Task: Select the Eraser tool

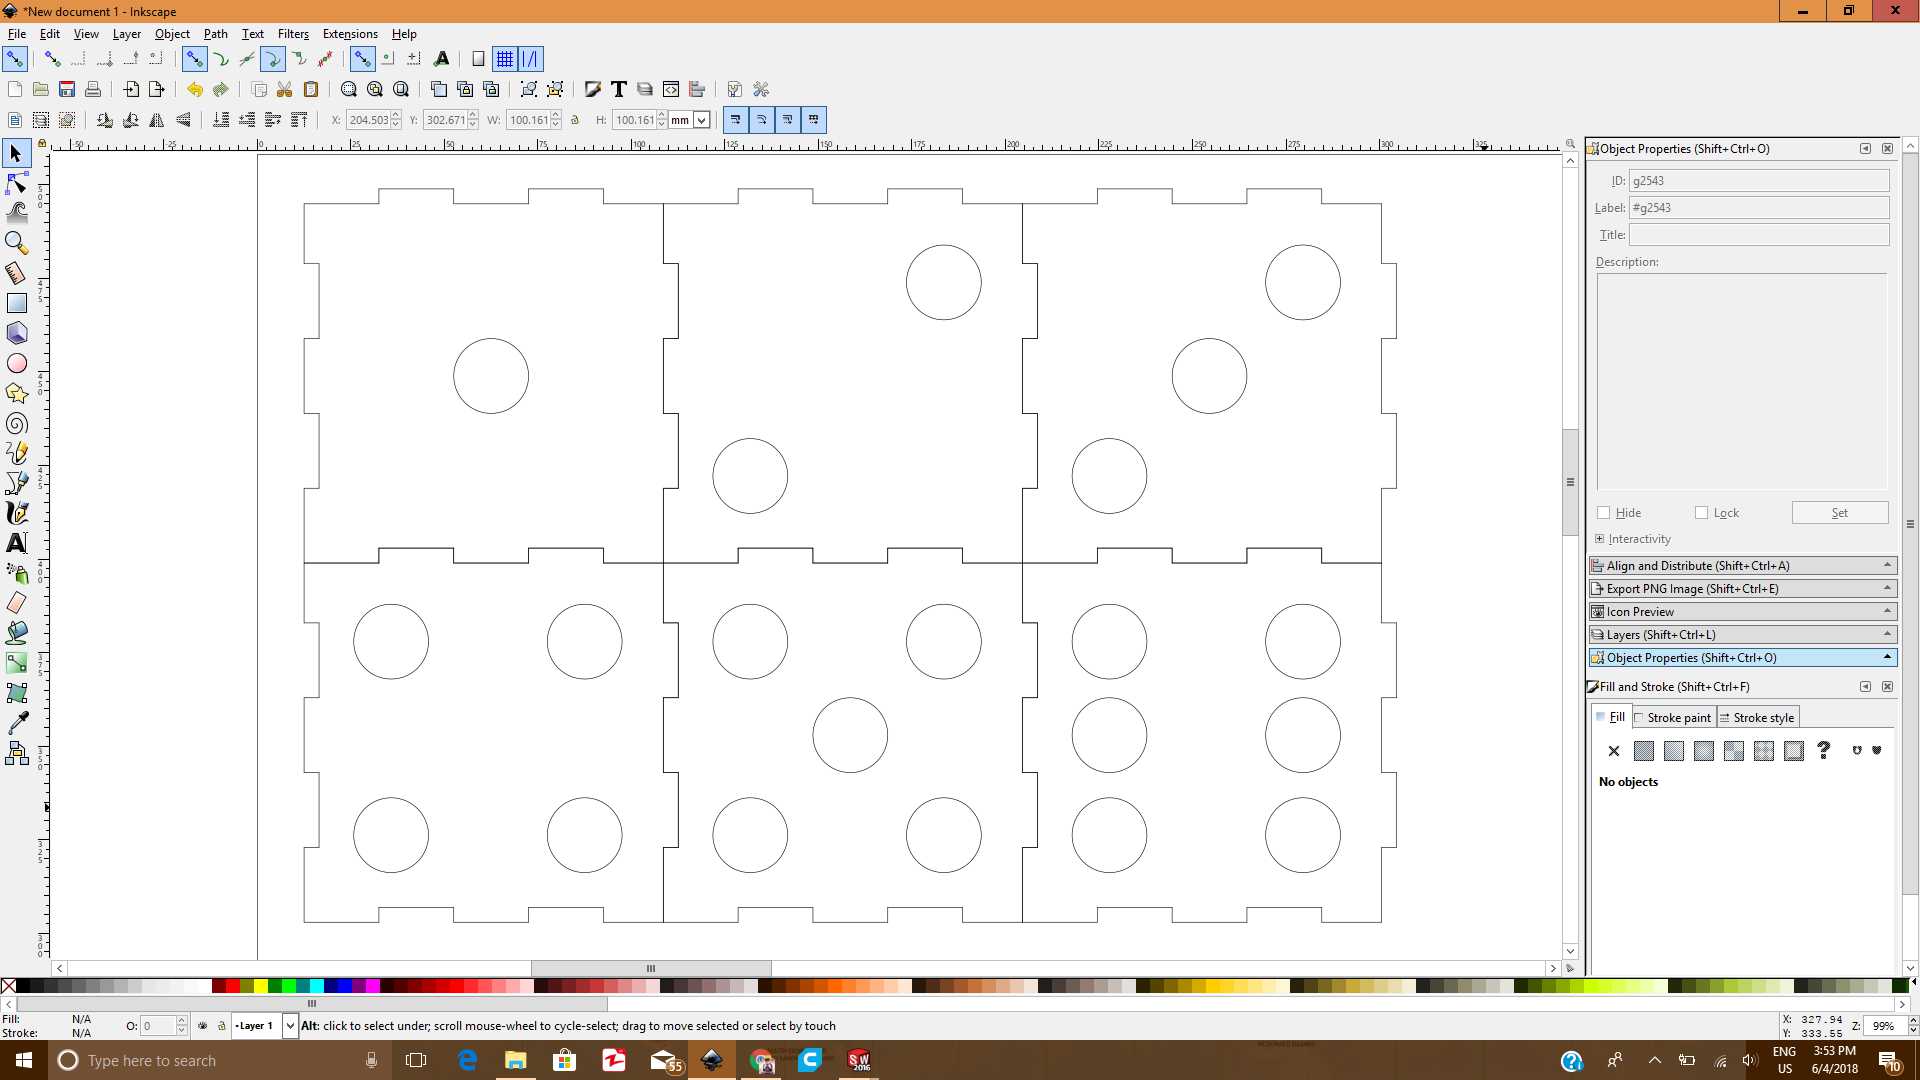Action: 17,603
